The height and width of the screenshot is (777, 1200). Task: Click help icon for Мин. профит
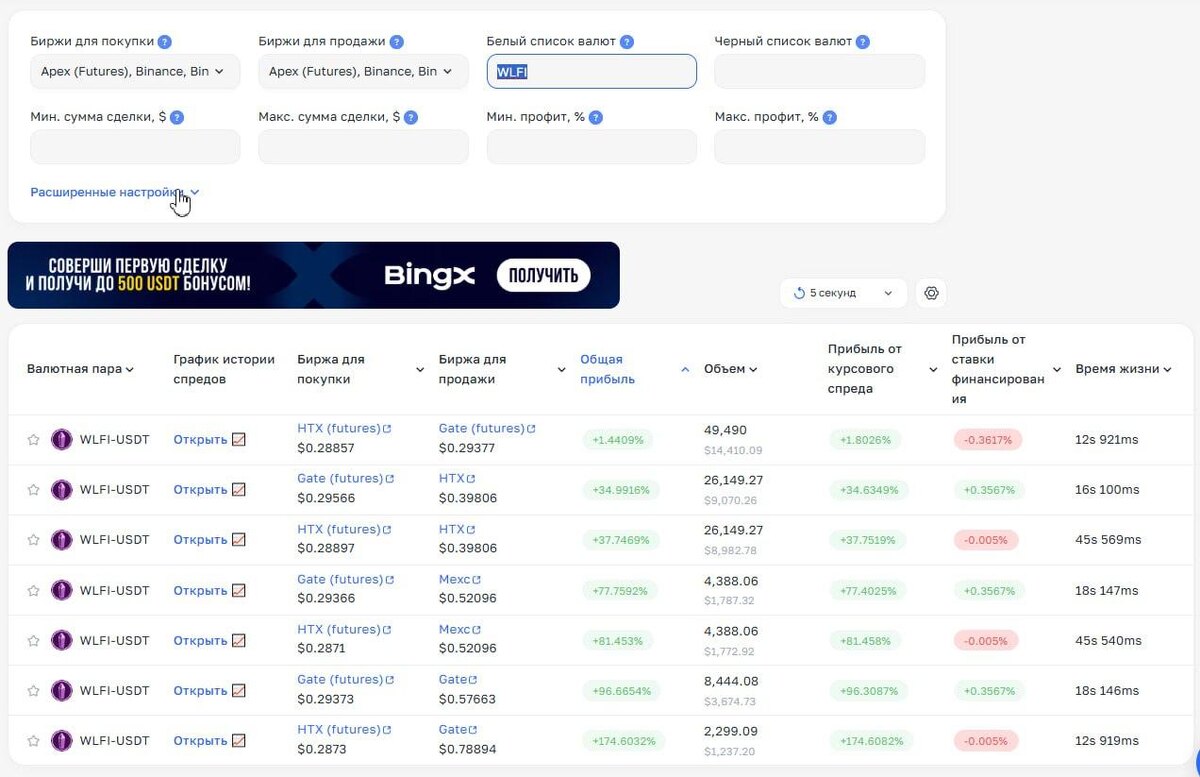596,117
